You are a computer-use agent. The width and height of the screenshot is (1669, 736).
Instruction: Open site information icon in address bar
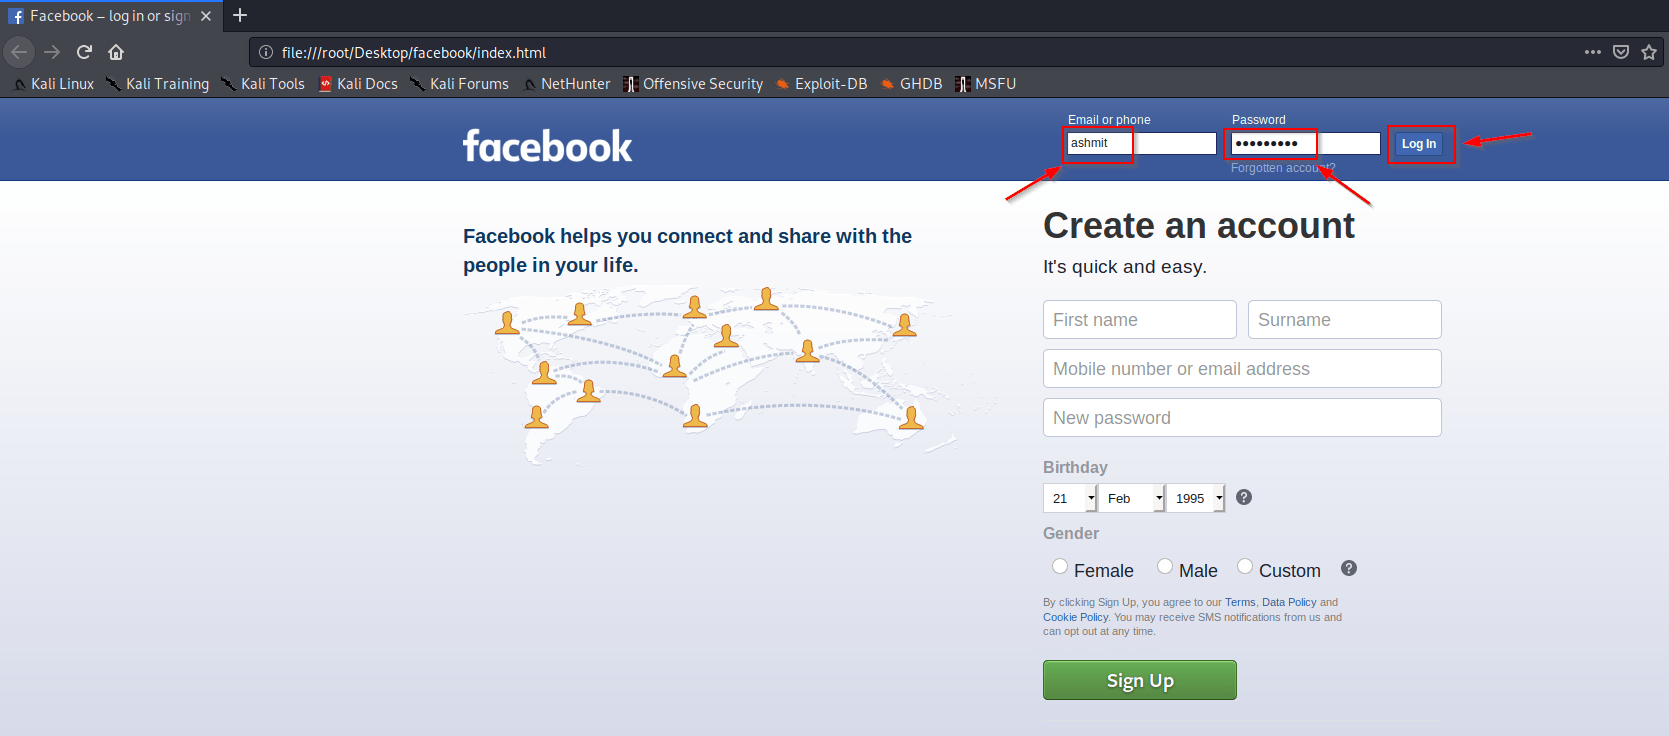(x=266, y=52)
